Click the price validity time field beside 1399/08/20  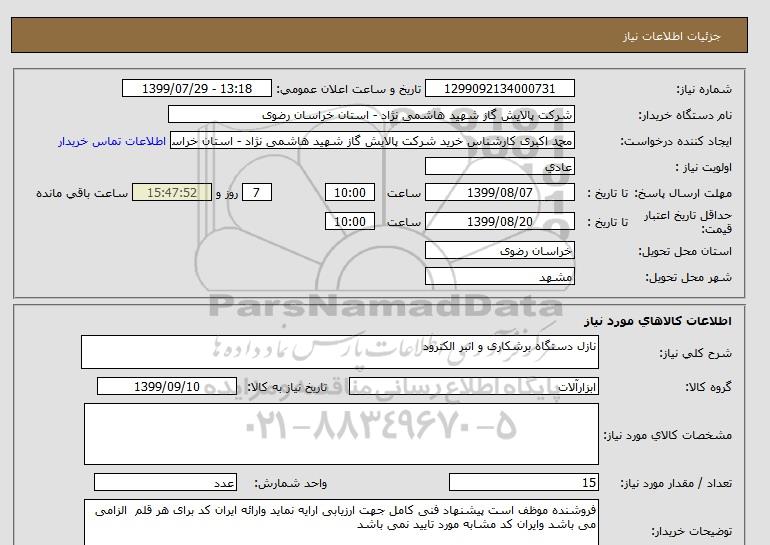point(350,221)
